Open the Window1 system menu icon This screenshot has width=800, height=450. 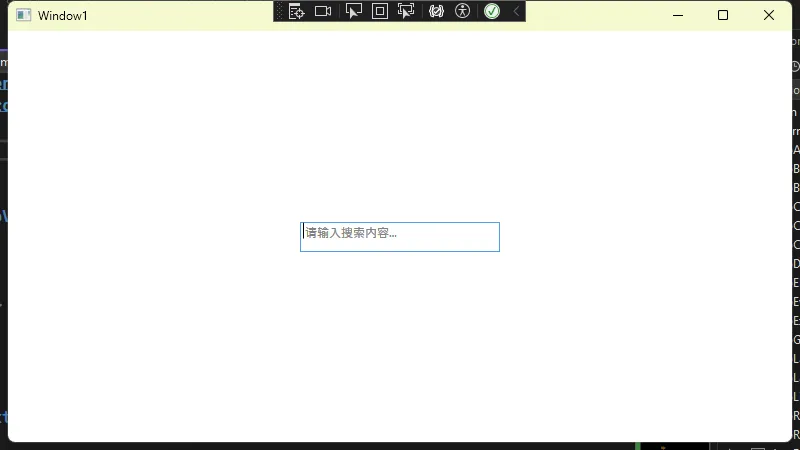click(x=24, y=15)
